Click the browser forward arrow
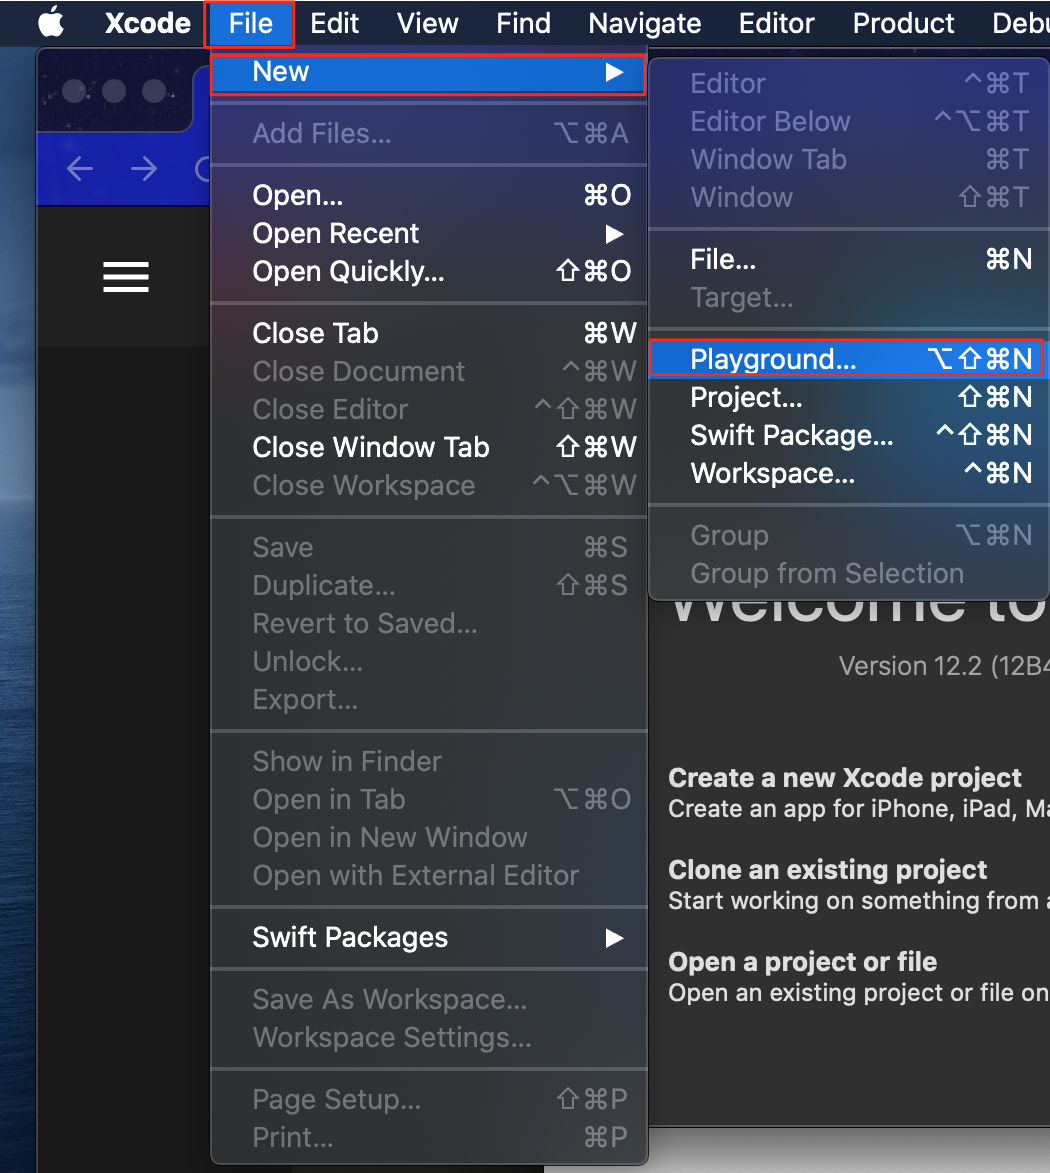 tap(144, 168)
